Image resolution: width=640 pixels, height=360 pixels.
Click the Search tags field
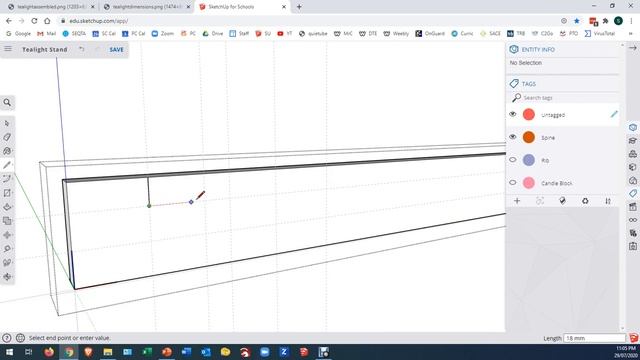(565, 98)
